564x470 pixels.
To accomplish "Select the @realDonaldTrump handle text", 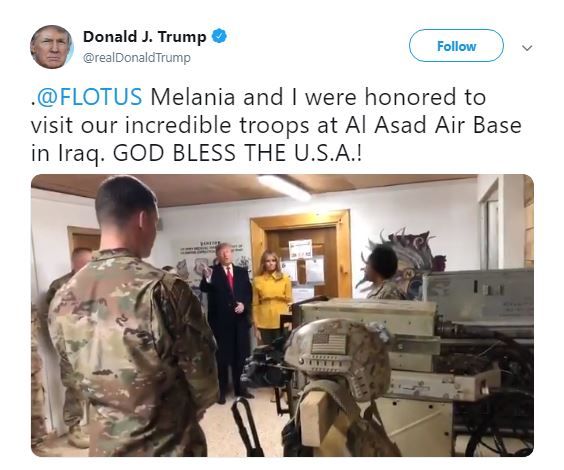I will pos(137,58).
